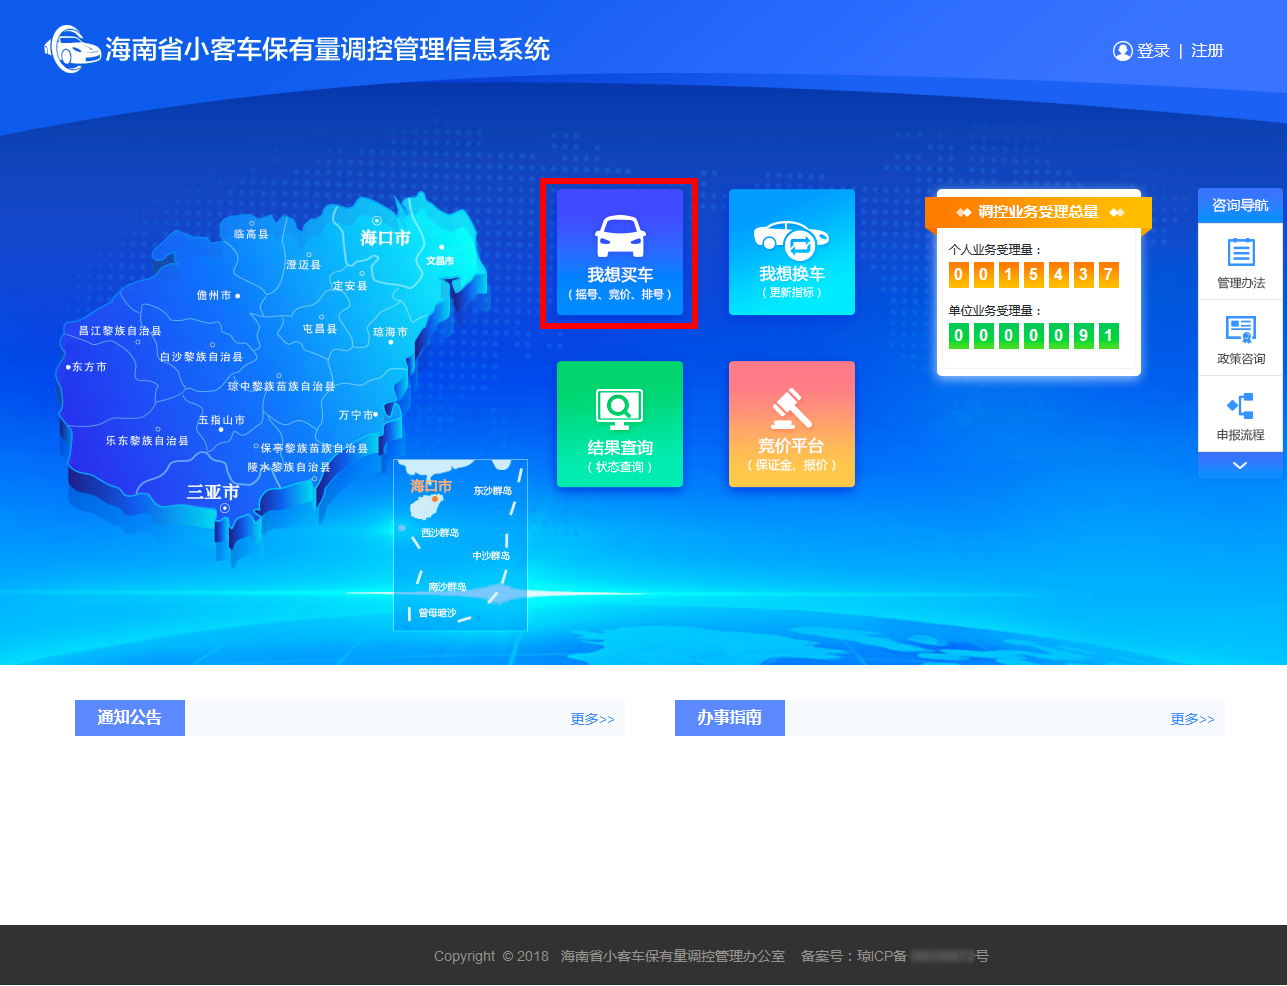
Task: Click the 注册 register link
Action: pyautogui.click(x=1207, y=51)
